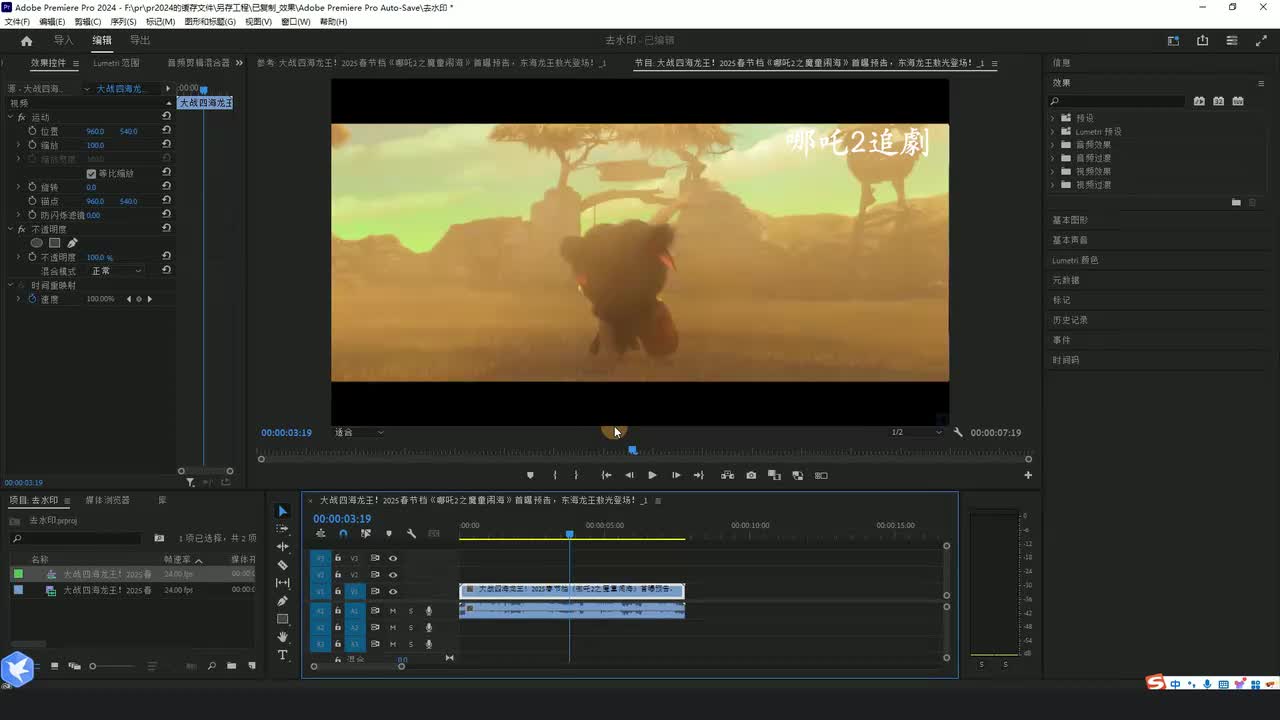1280x720 pixels.
Task: Click the Add Marker icon in Program Monitor
Action: click(x=530, y=476)
